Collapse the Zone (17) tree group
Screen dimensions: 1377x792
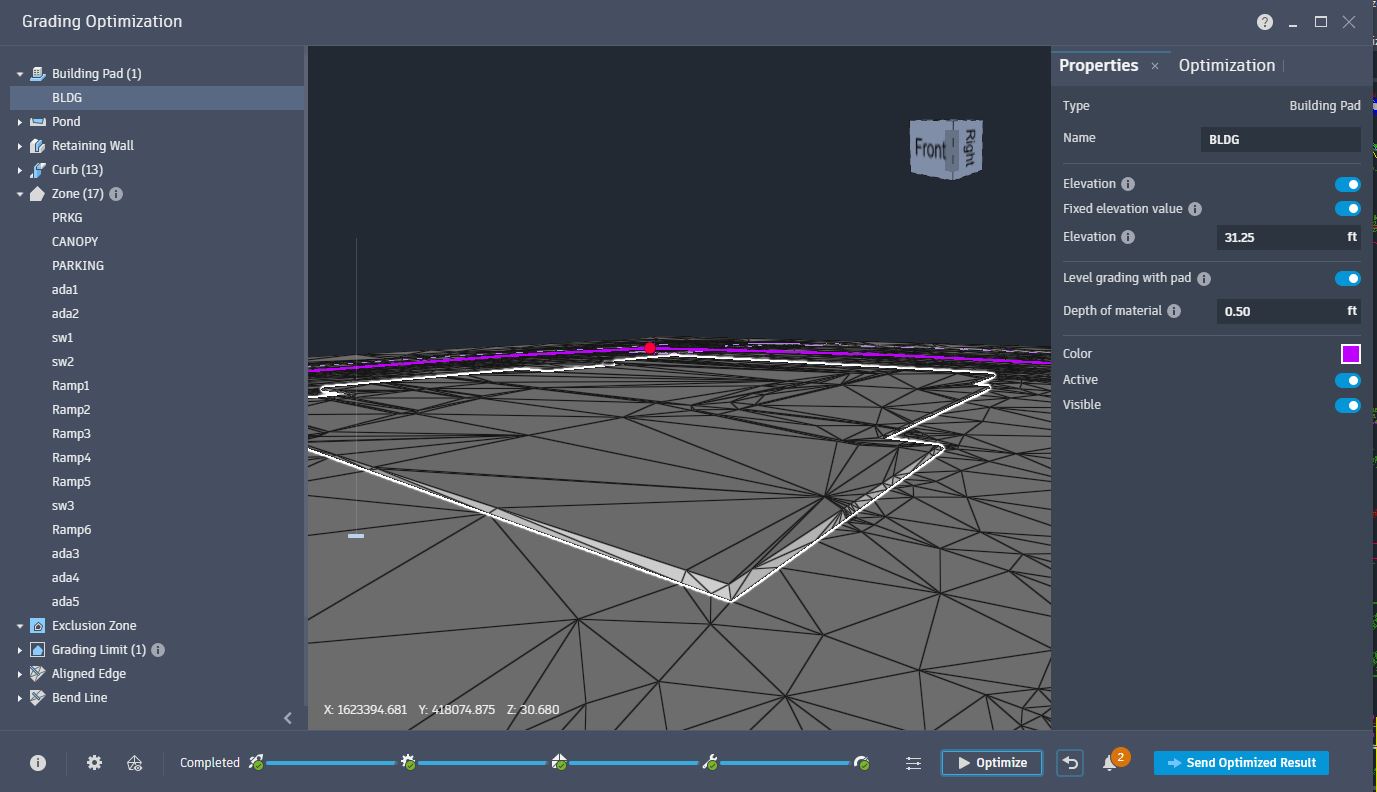20,193
